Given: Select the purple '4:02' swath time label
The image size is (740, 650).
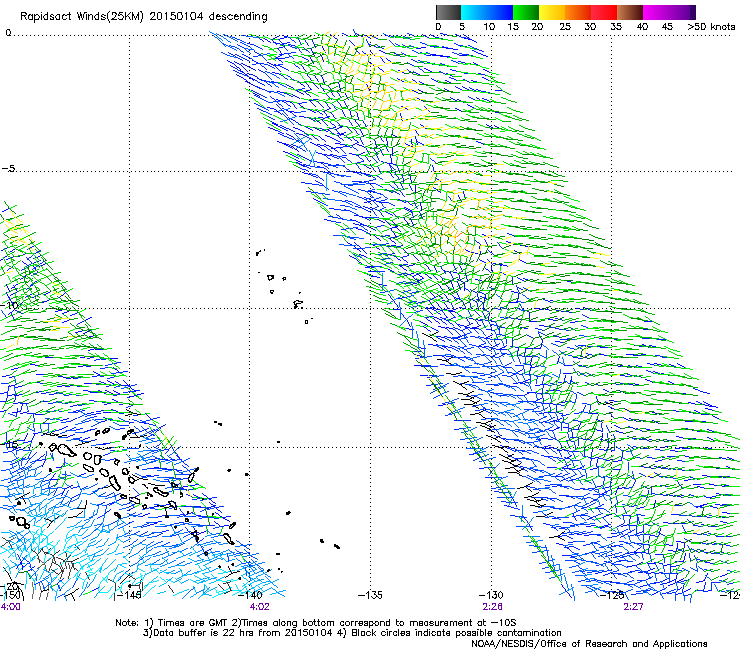Looking at the screenshot, I should (260, 607).
